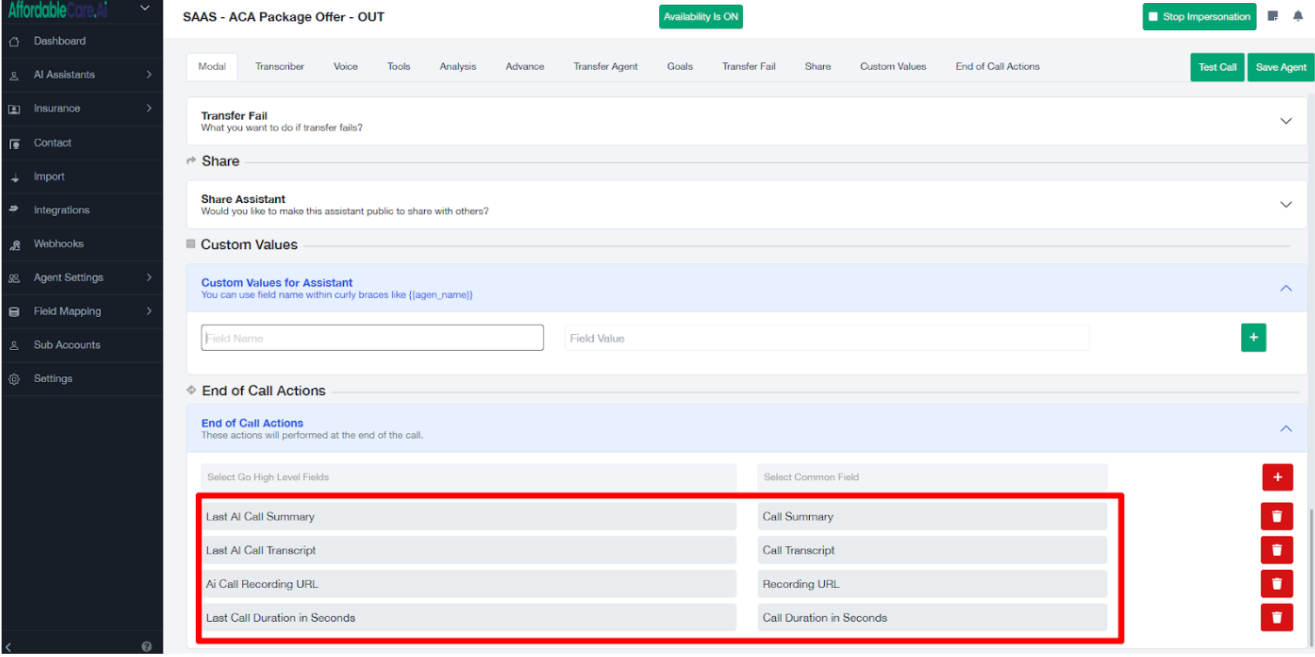This screenshot has width=1315, height=657.
Task: Toggle the Availability Is ON button
Action: tap(700, 17)
